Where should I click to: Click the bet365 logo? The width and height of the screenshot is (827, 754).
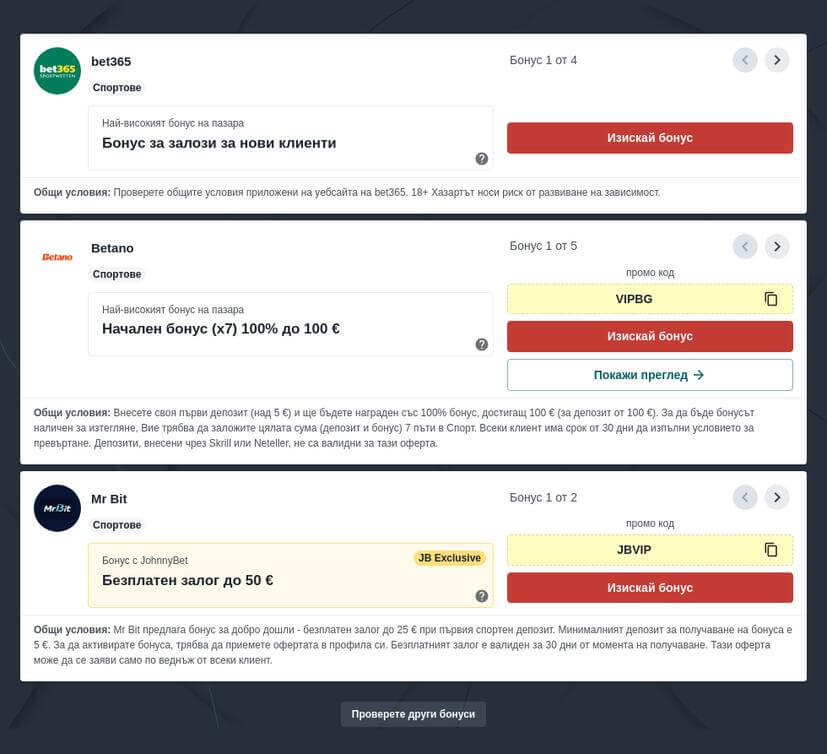click(x=57, y=71)
